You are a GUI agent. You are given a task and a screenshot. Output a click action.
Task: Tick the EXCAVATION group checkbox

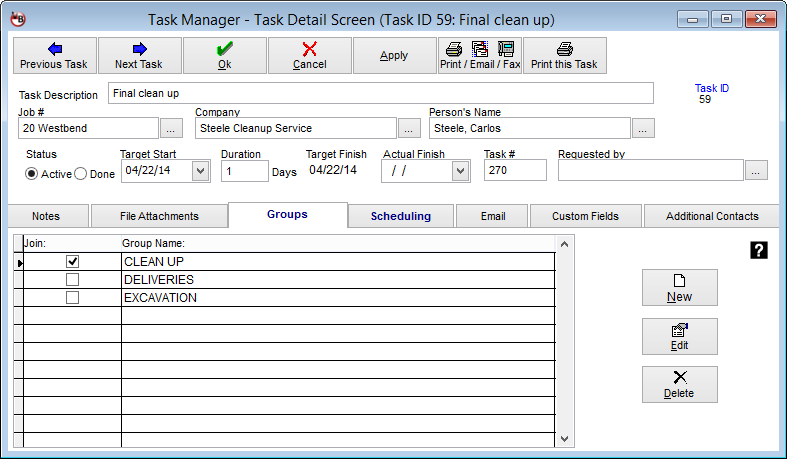pos(72,297)
